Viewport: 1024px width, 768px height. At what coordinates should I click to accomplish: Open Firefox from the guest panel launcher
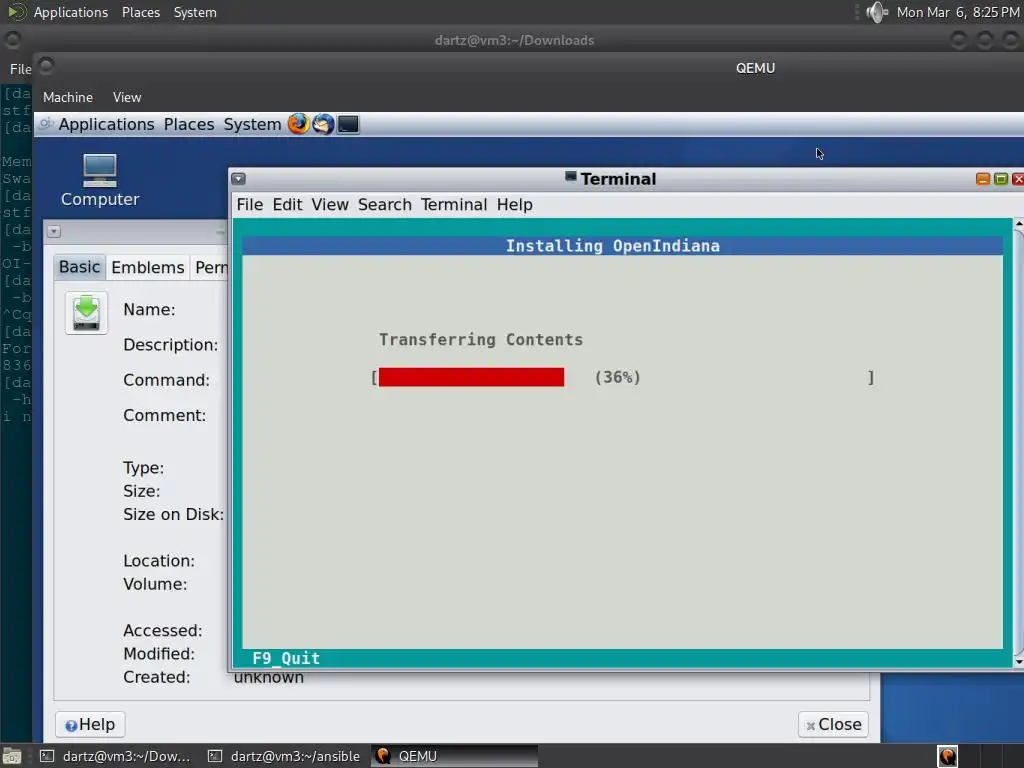tap(298, 124)
